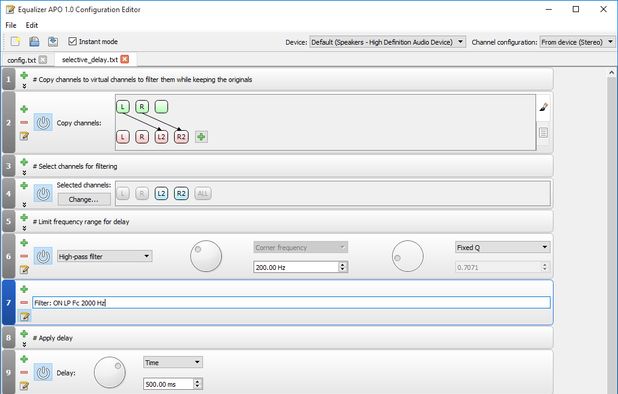Select red target channel R2

pyautogui.click(x=181, y=137)
